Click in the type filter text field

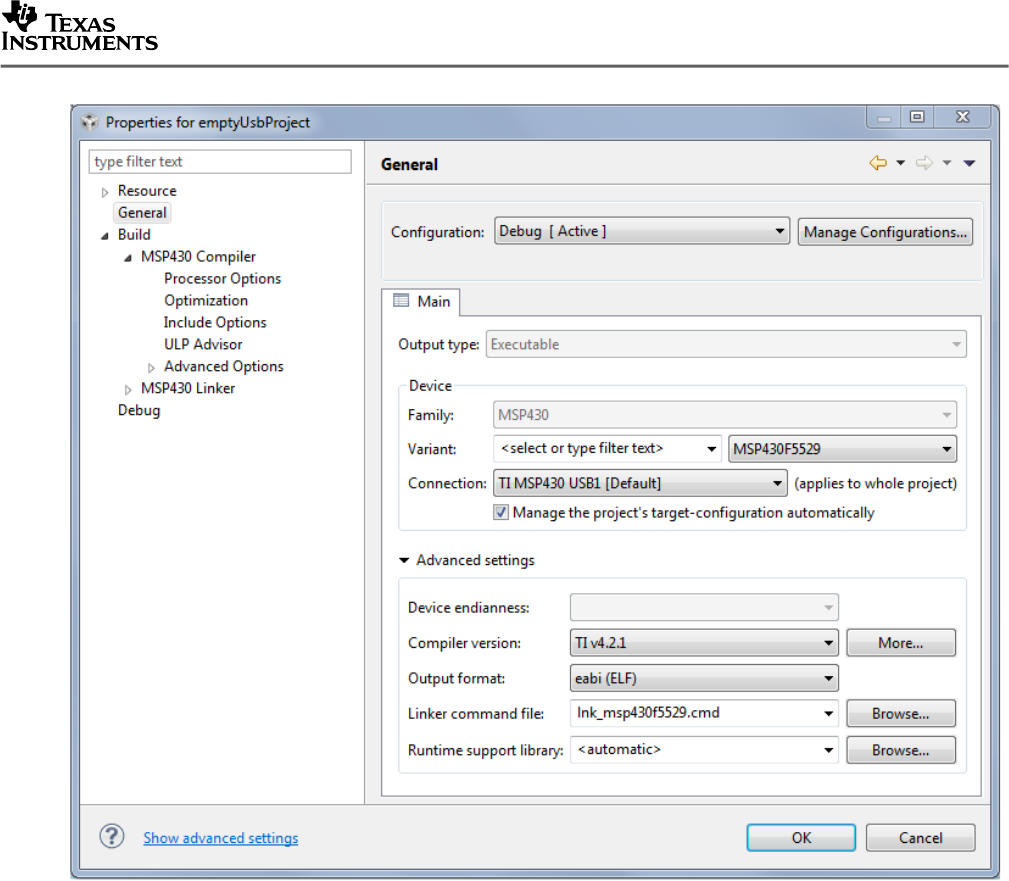[x=220, y=162]
